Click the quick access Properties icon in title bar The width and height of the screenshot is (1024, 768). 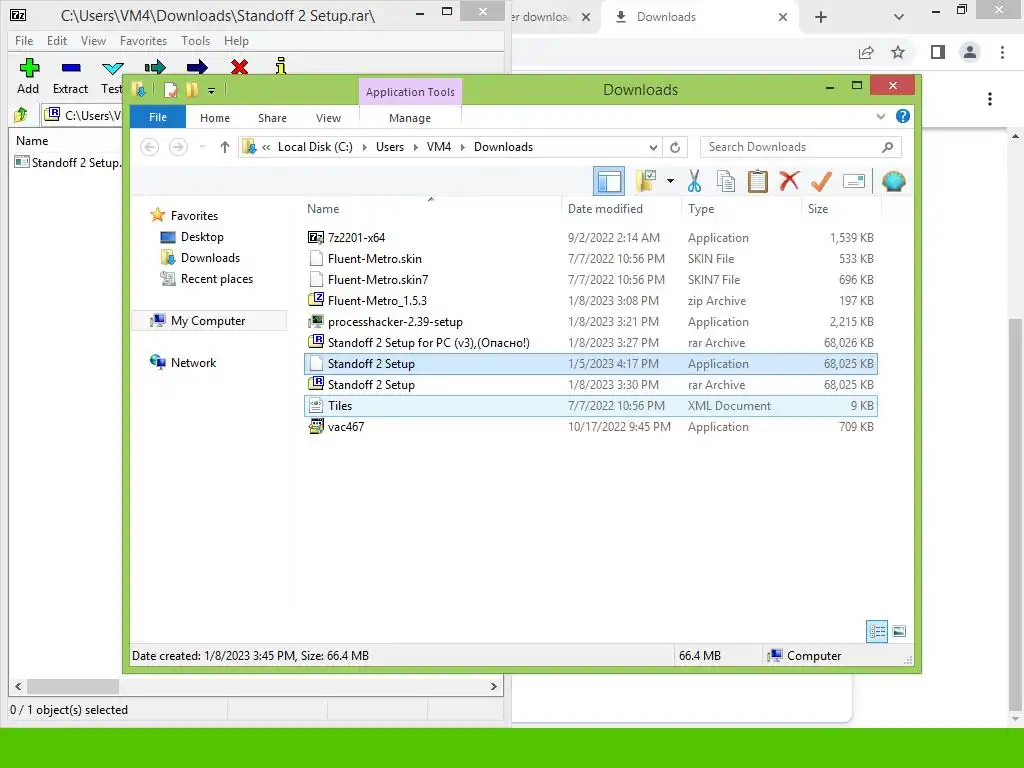(170, 90)
